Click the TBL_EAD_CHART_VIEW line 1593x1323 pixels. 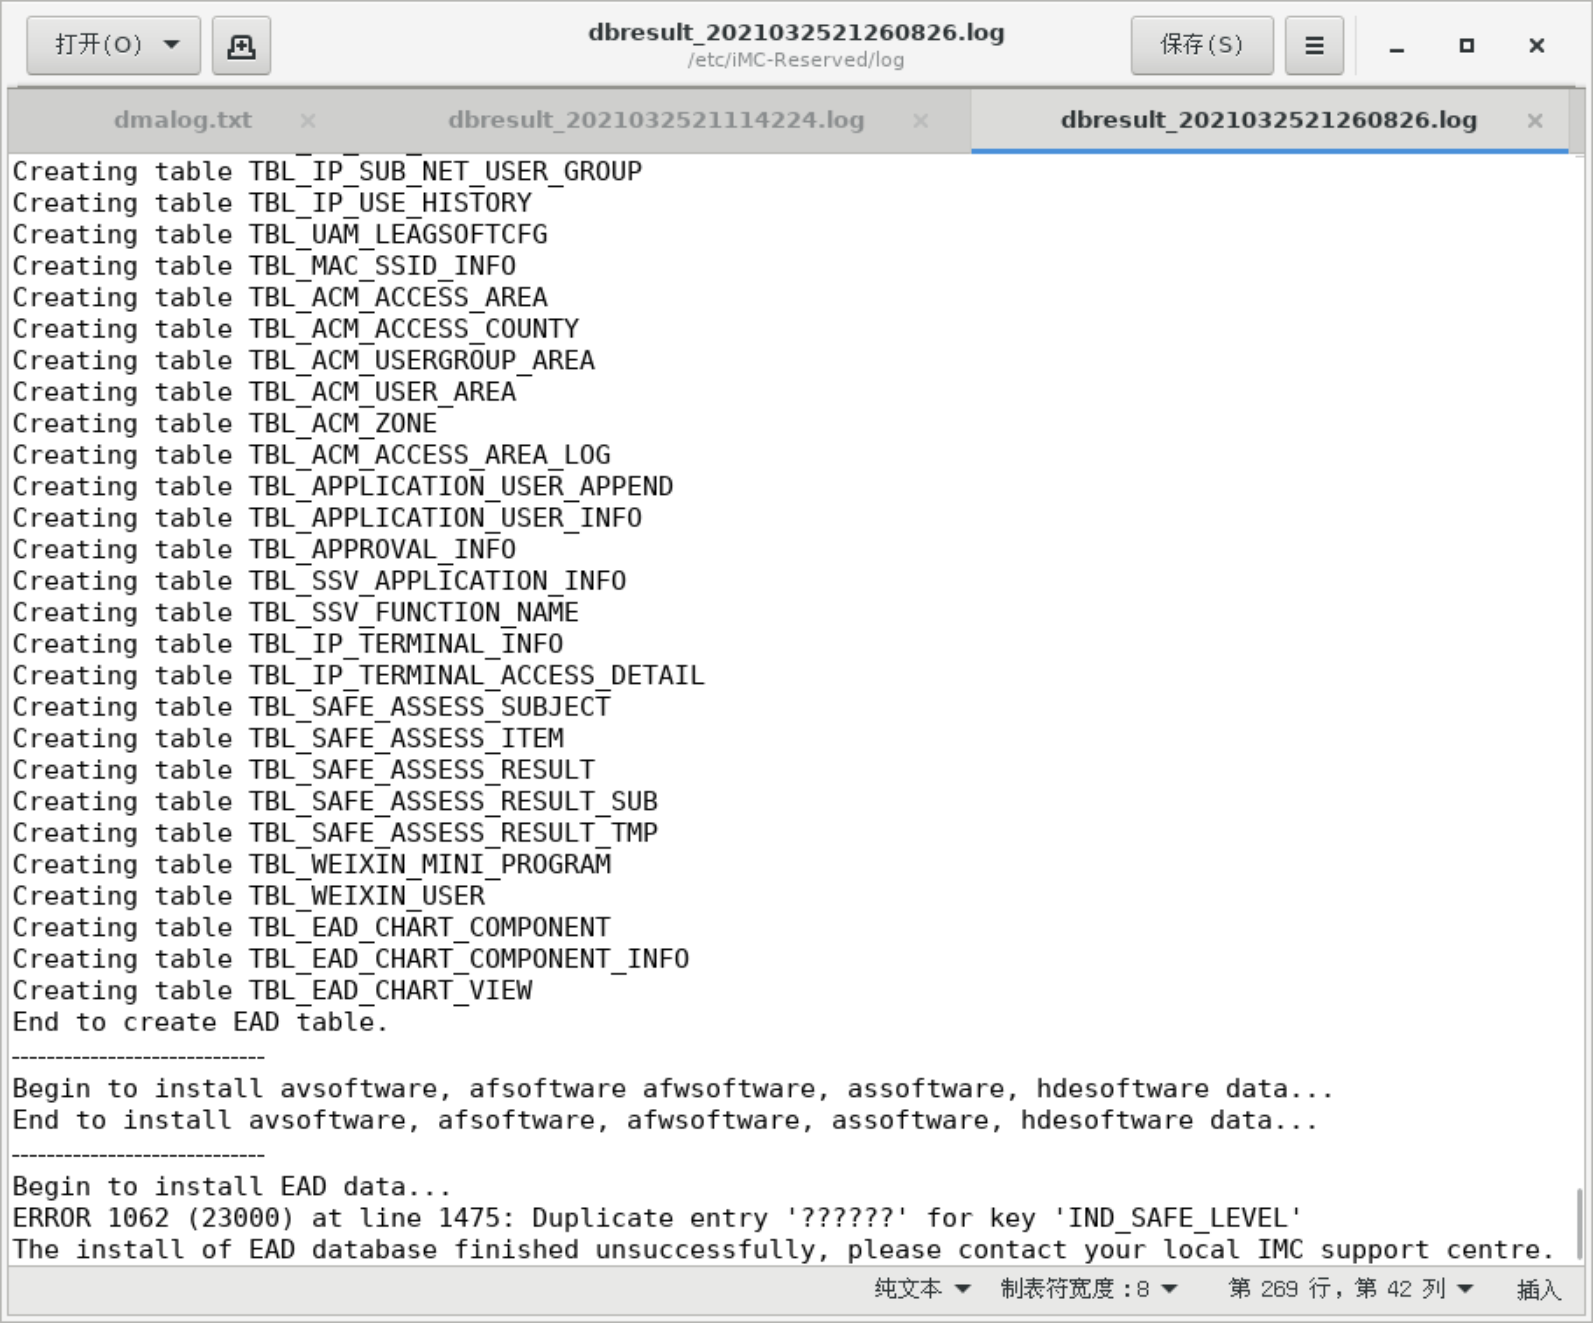click(x=272, y=991)
